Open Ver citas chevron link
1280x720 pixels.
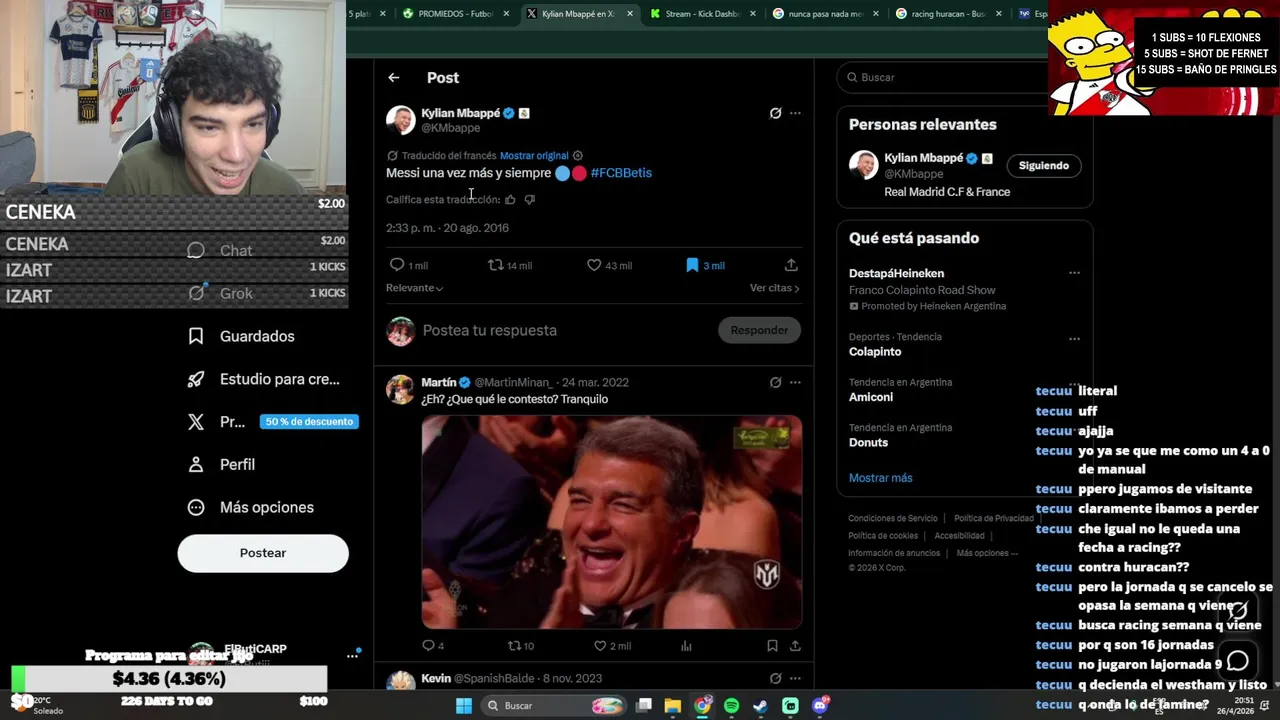tap(774, 288)
